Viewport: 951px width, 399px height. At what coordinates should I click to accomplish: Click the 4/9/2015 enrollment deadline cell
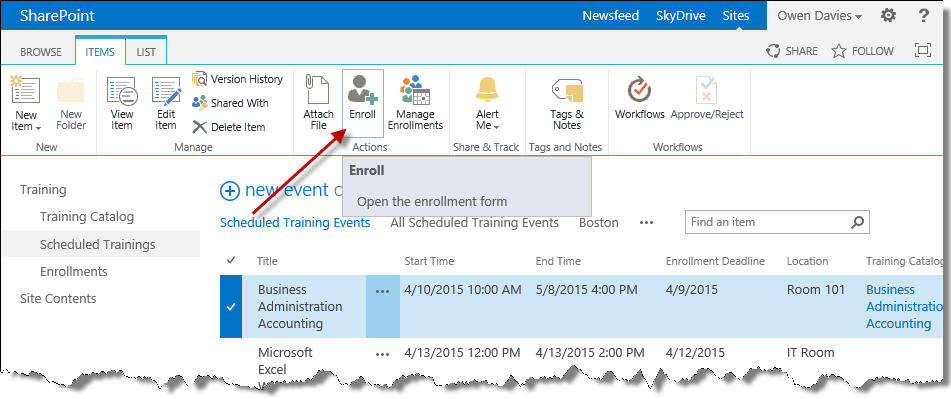click(691, 289)
